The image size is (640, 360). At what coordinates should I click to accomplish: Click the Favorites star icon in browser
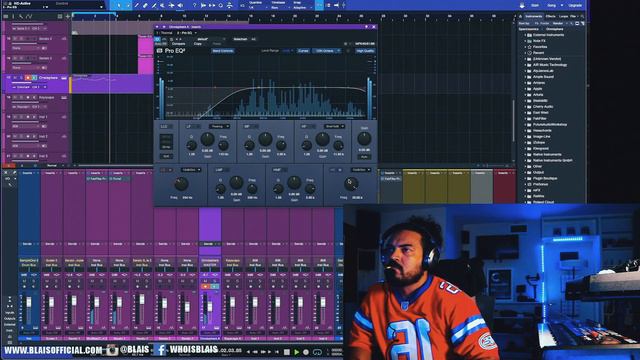(x=529, y=47)
